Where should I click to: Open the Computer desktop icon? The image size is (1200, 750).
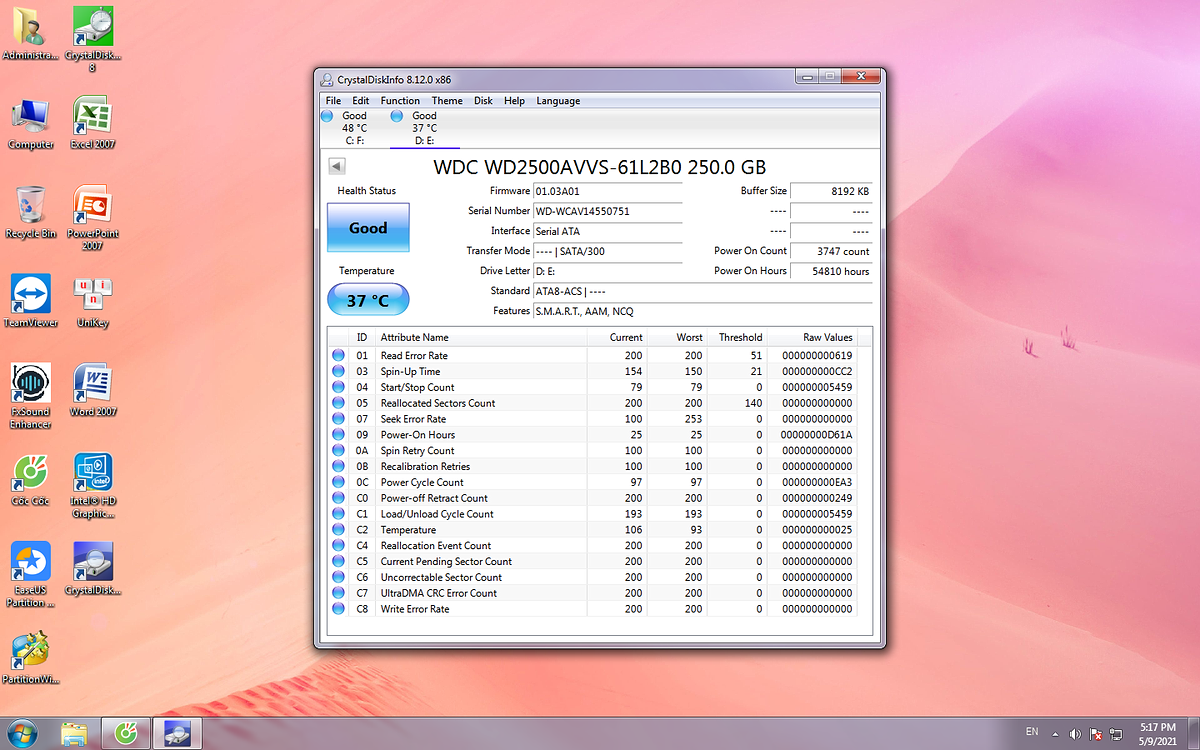pyautogui.click(x=31, y=123)
